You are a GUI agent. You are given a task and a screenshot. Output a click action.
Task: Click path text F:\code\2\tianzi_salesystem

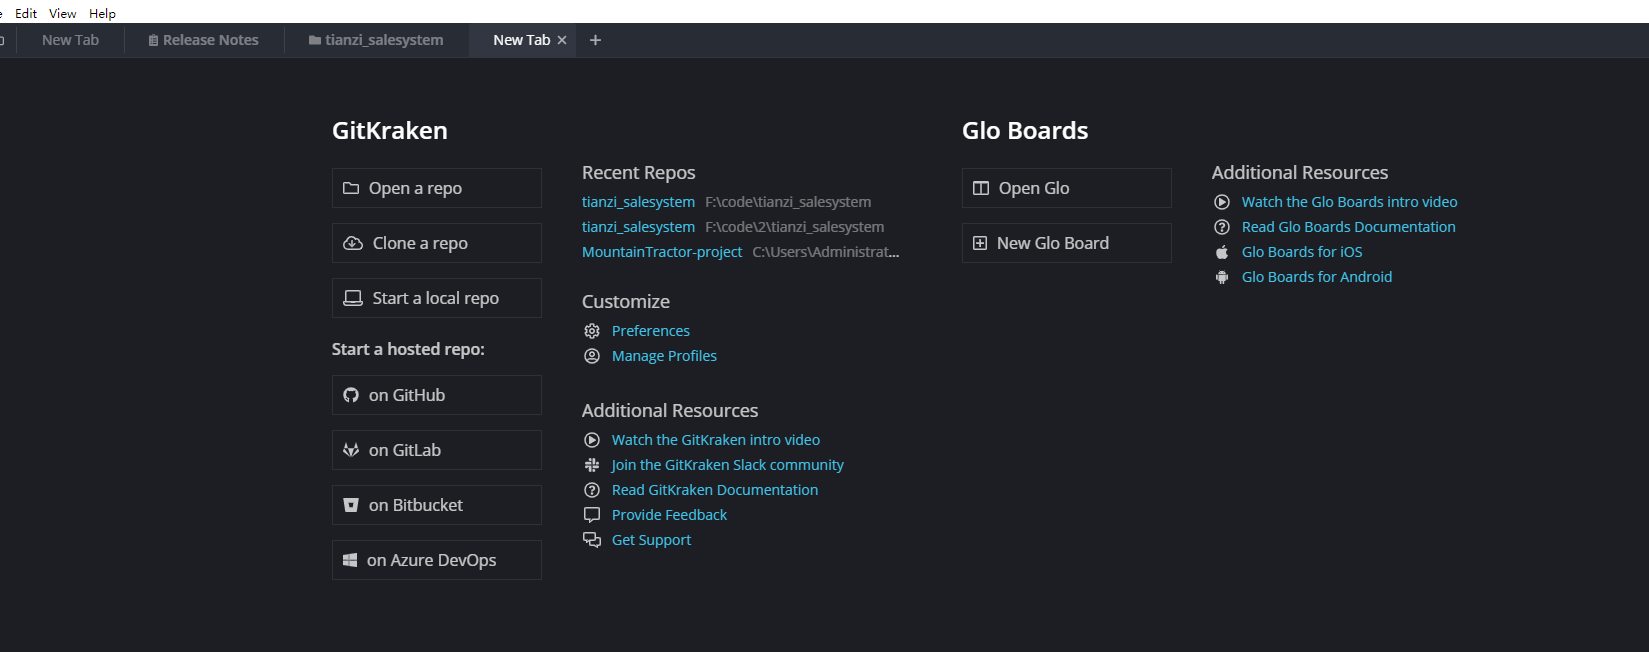click(795, 227)
